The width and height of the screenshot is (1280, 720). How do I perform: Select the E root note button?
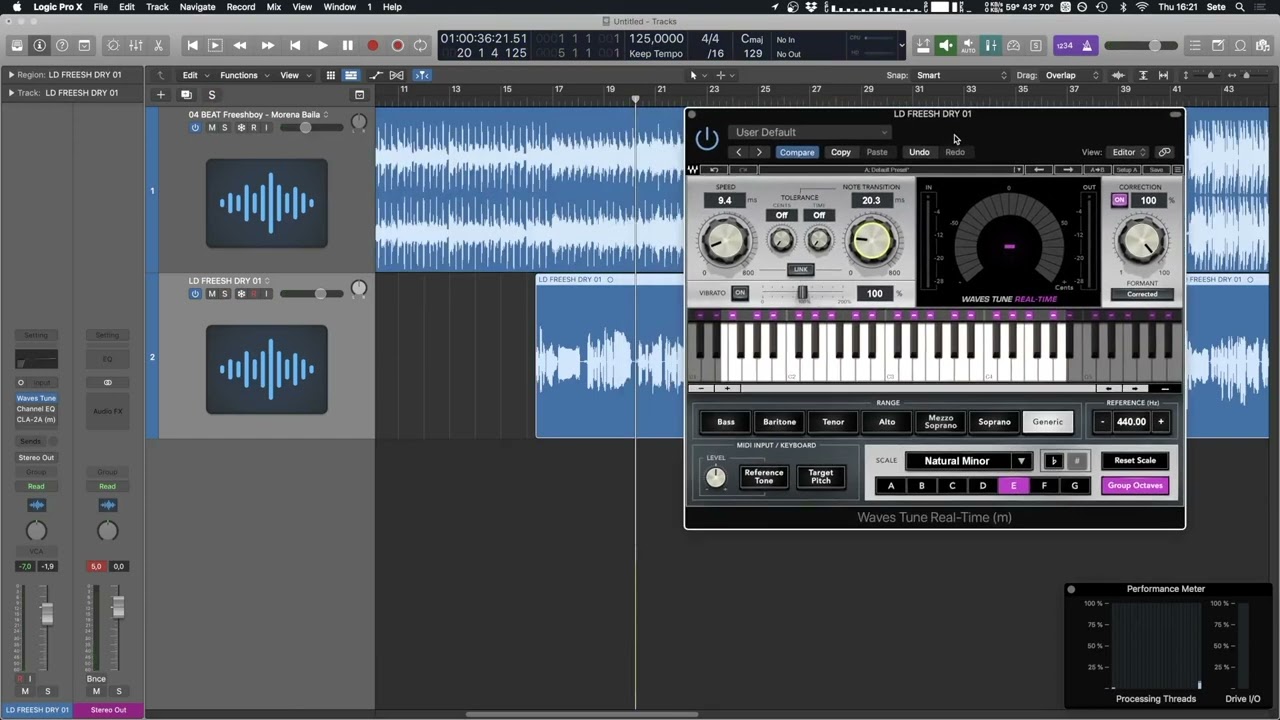click(1013, 486)
